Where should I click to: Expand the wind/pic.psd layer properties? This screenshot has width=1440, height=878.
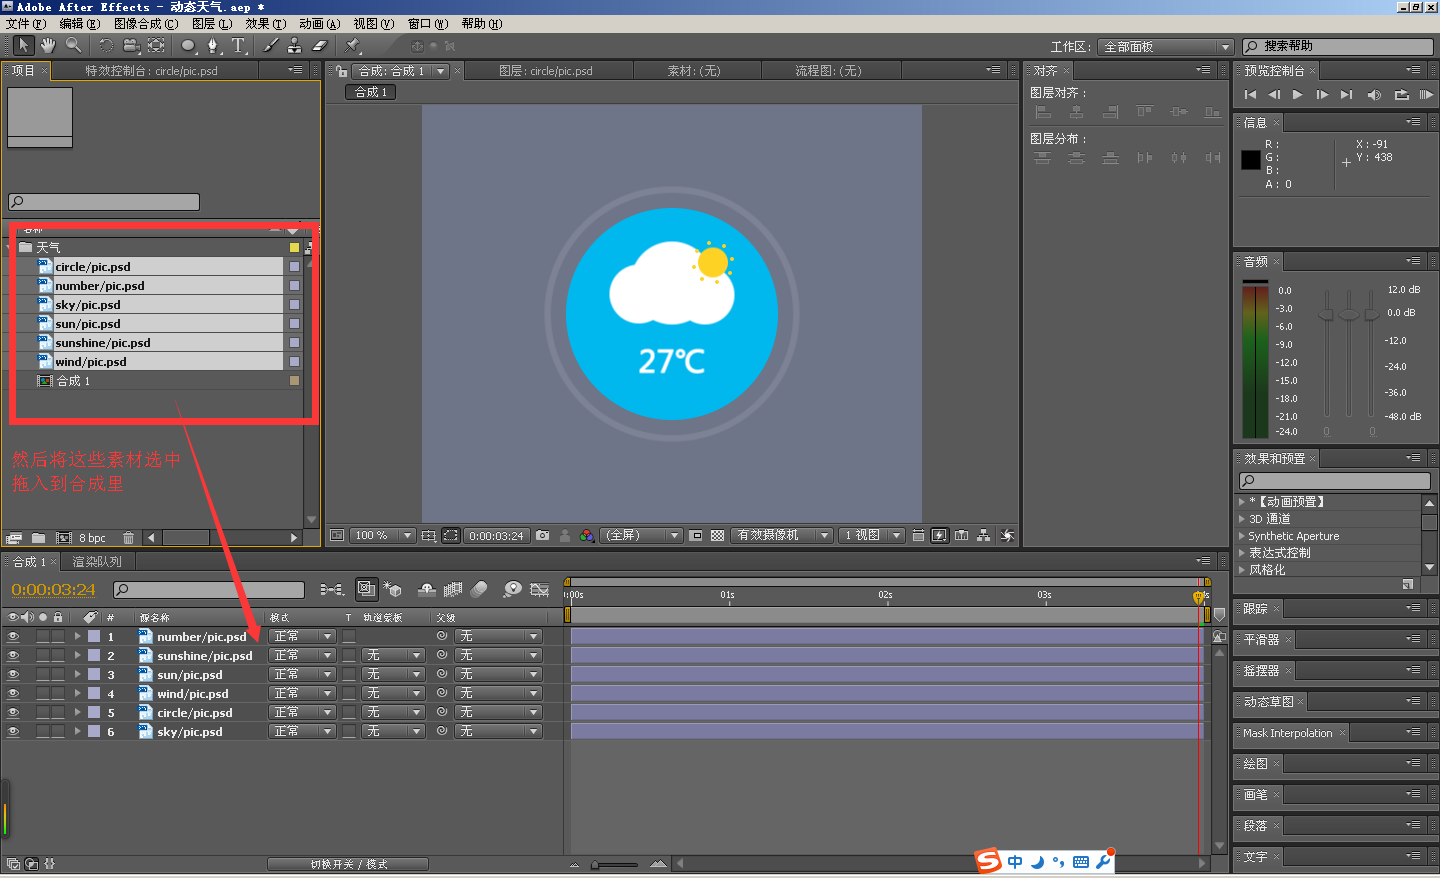pyautogui.click(x=77, y=693)
